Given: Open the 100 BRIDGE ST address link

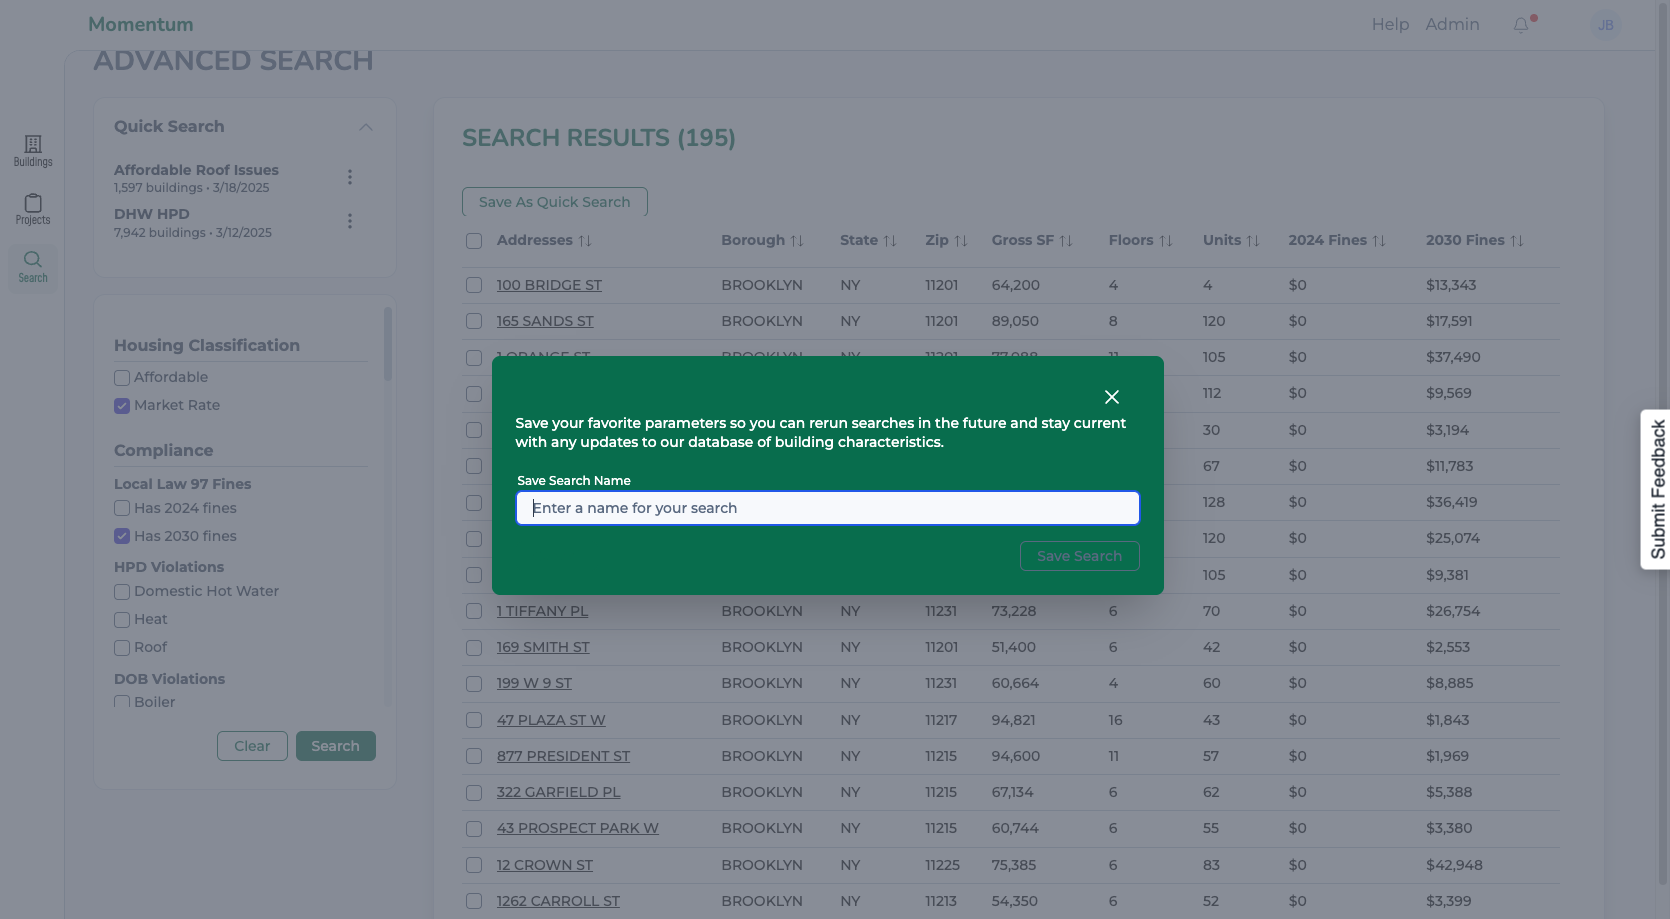Looking at the screenshot, I should click(549, 285).
